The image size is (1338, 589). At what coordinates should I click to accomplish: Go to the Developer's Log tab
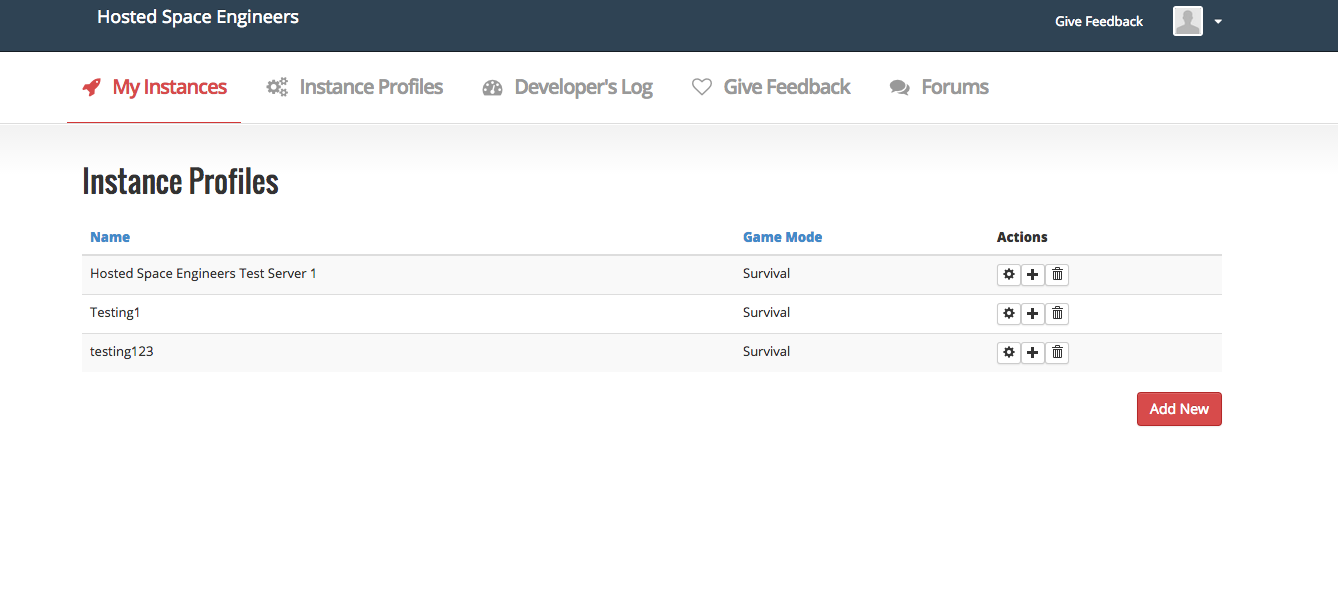(568, 87)
